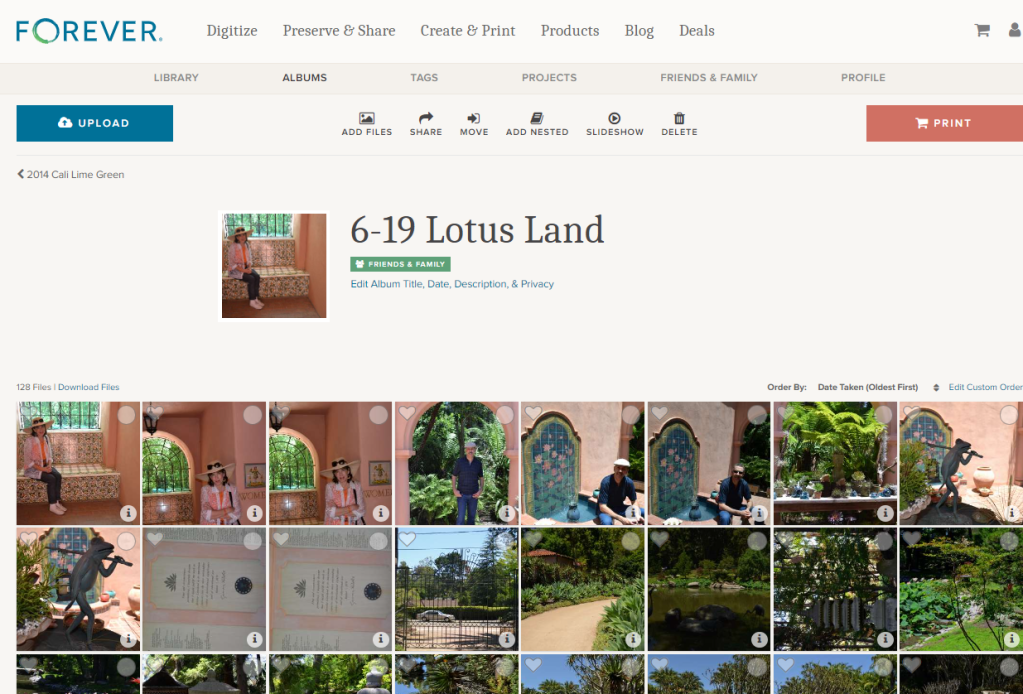Image resolution: width=1023 pixels, height=694 pixels.
Task: Open the shopping cart
Action: coord(982,30)
